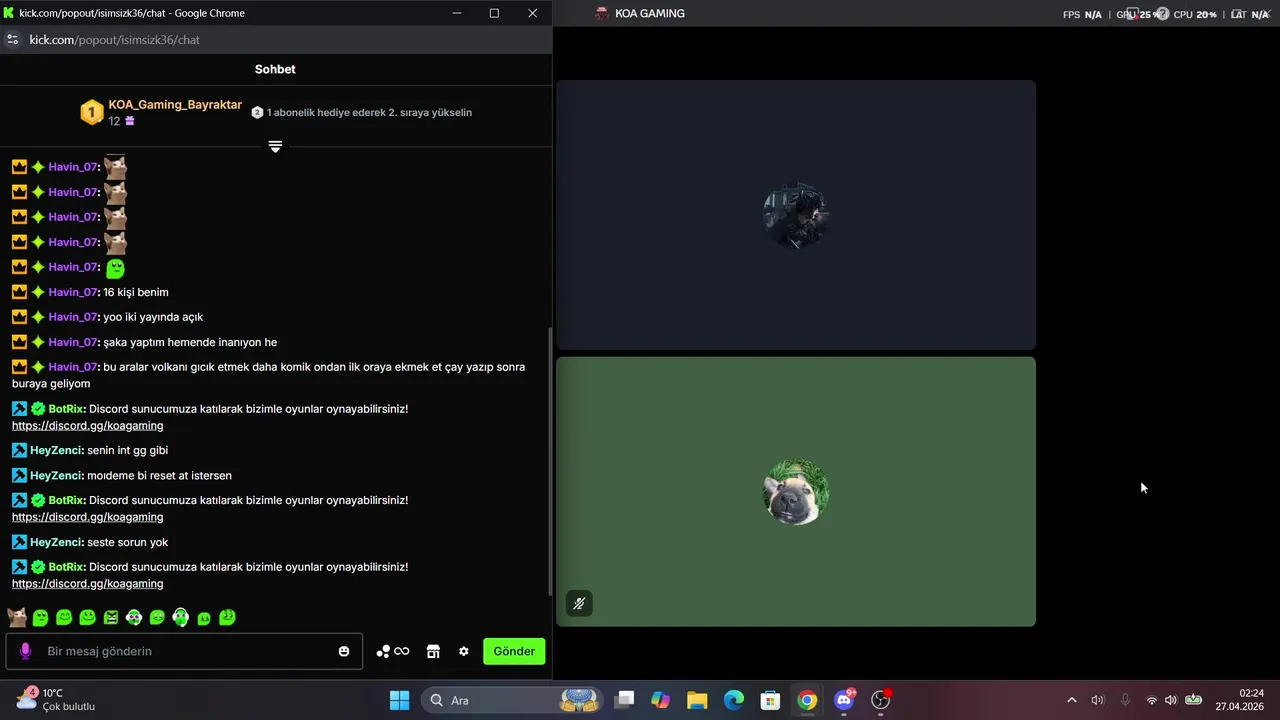Click the Sohbet chat header title
The image size is (1280, 720).
coord(275,69)
